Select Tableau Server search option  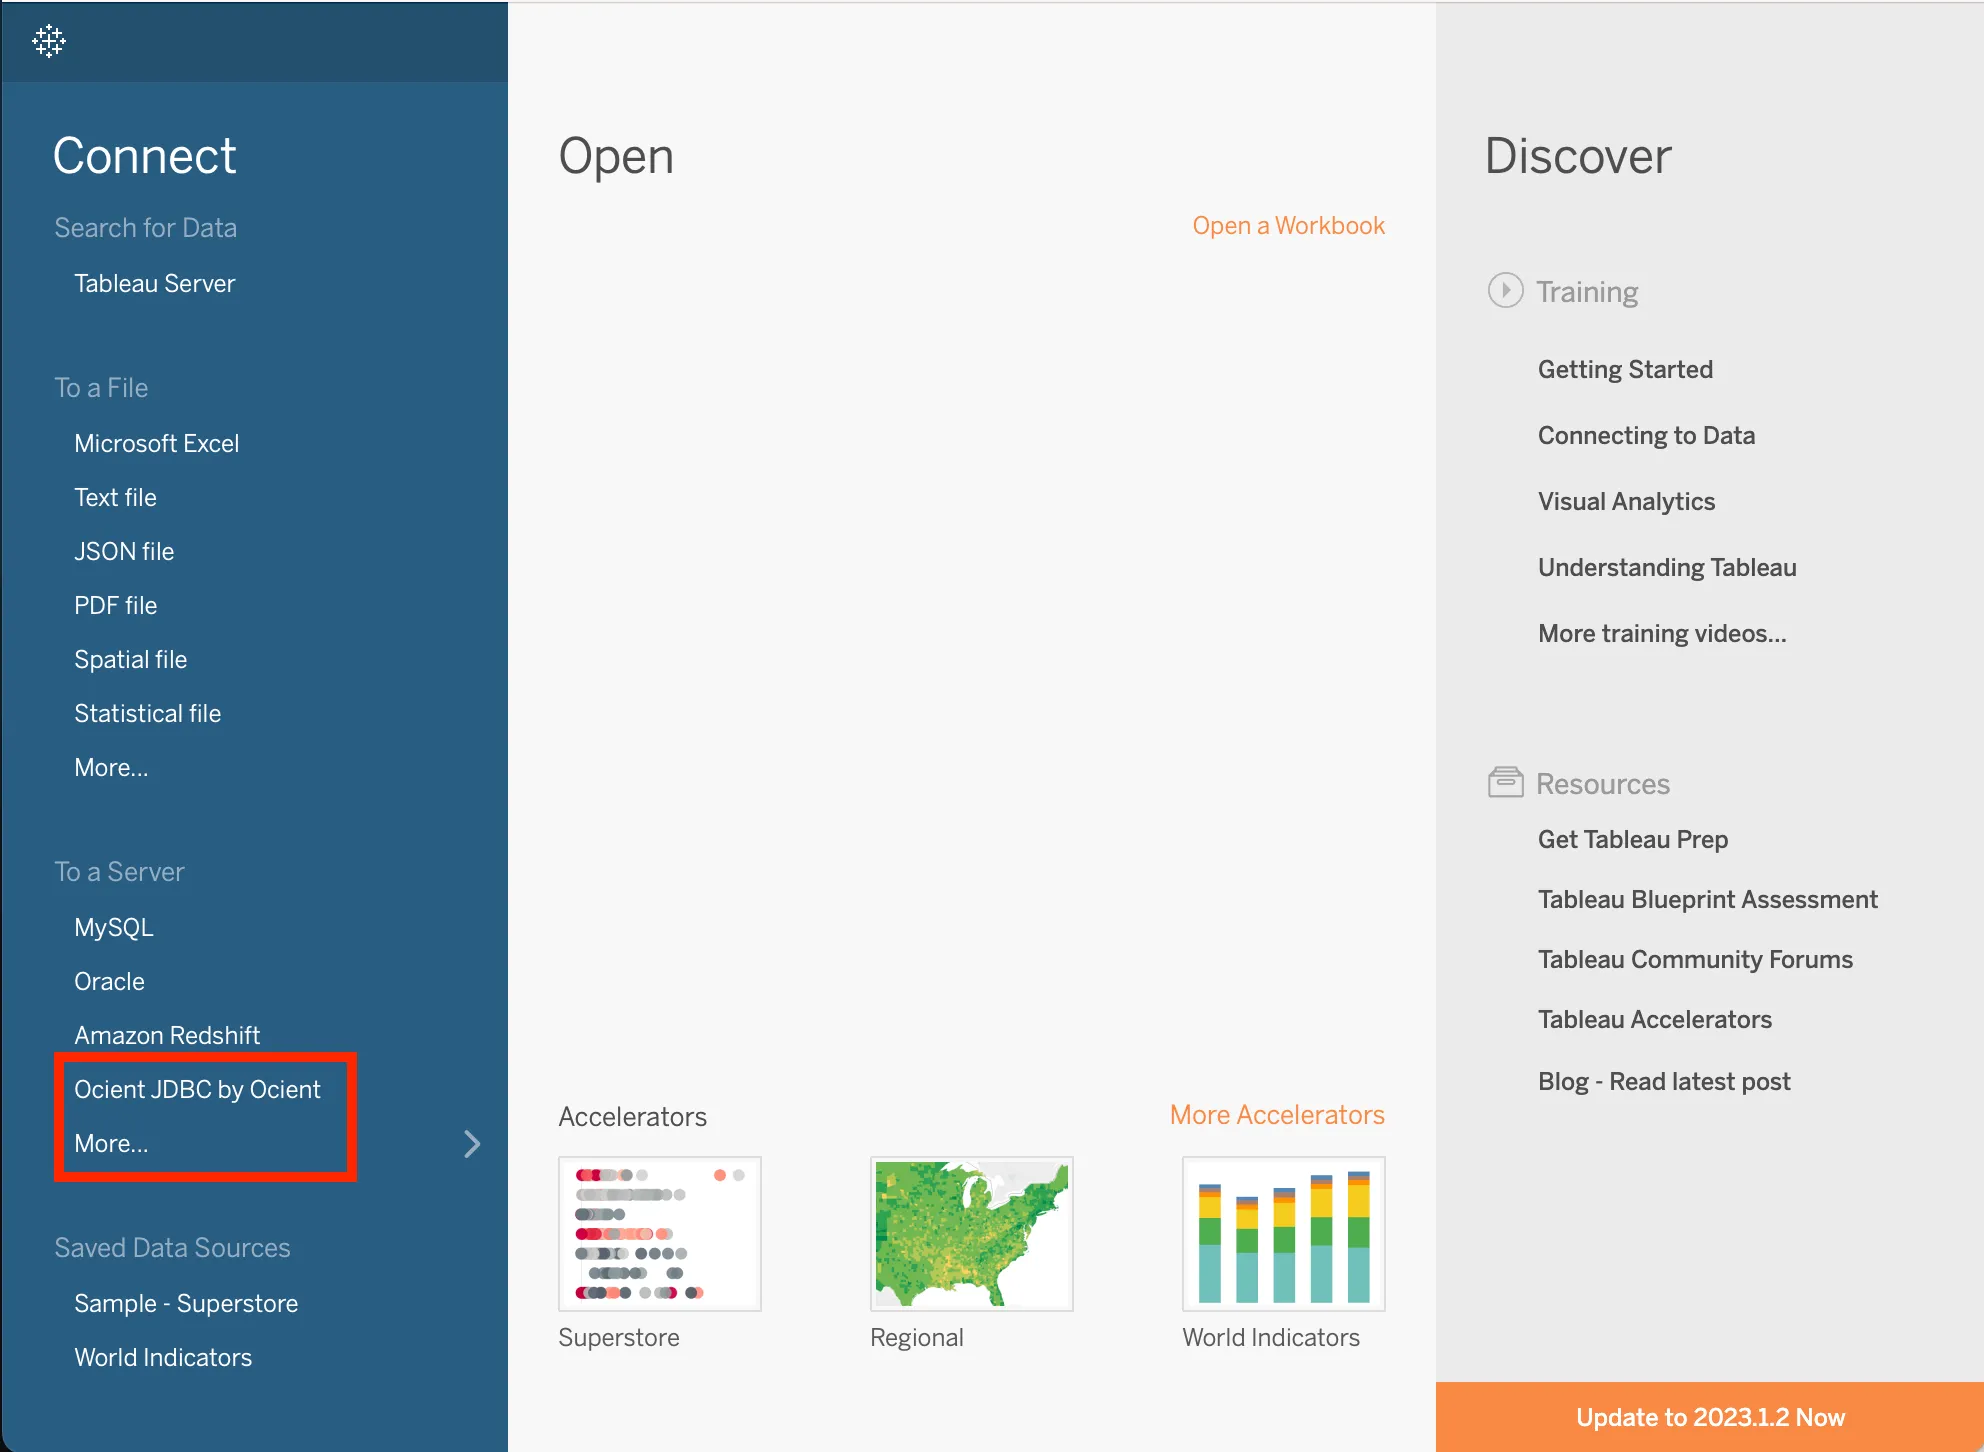(x=154, y=282)
